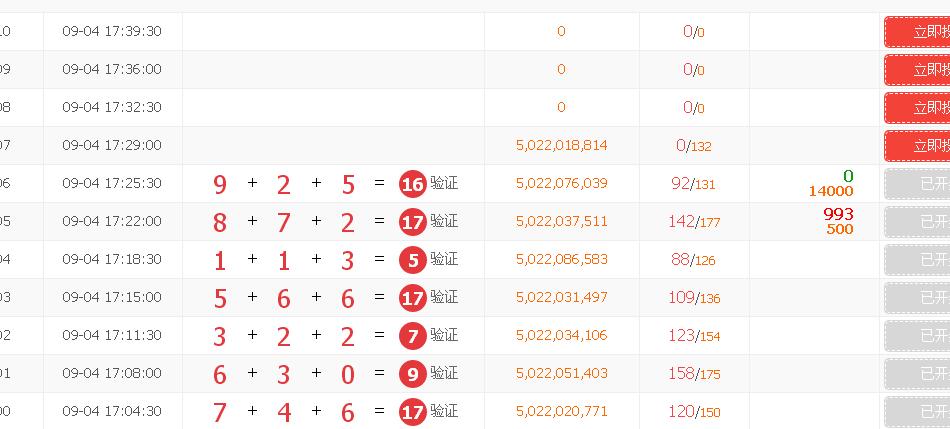Image resolution: width=950 pixels, height=429 pixels.
Task: Click the red result badge showing 16
Action: coord(412,184)
